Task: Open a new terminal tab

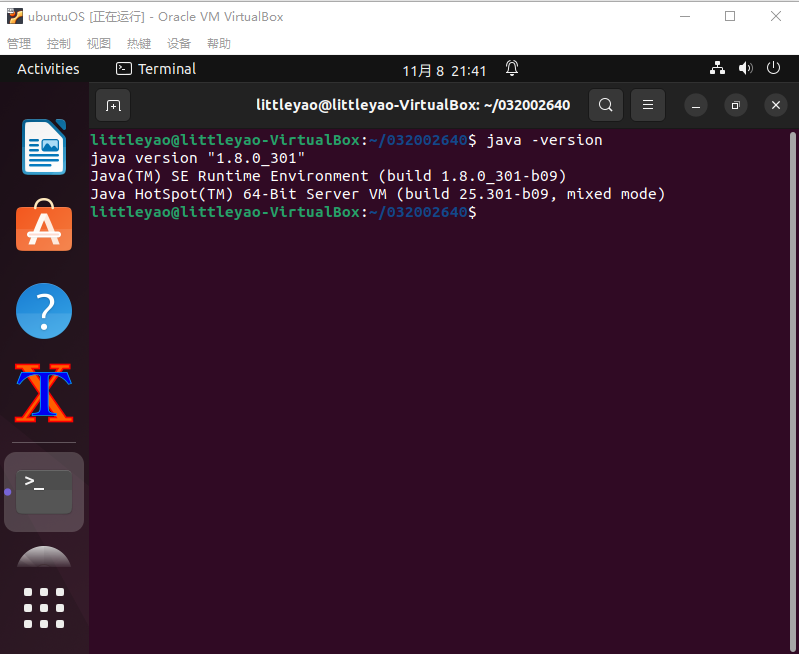Action: [113, 106]
